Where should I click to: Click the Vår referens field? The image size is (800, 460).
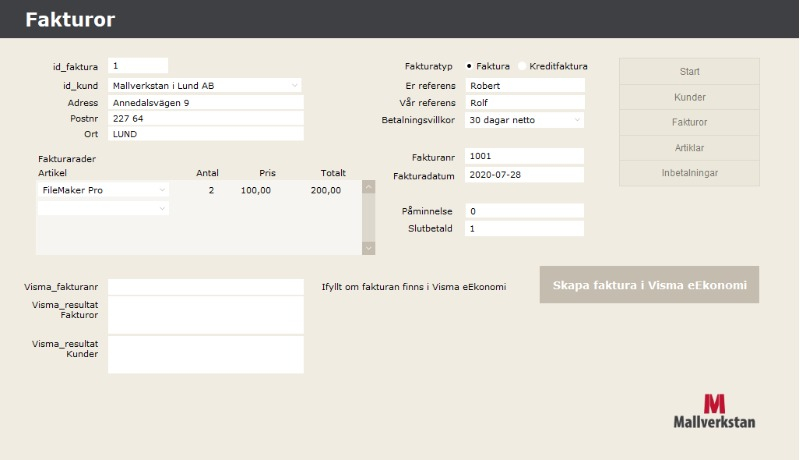point(525,103)
